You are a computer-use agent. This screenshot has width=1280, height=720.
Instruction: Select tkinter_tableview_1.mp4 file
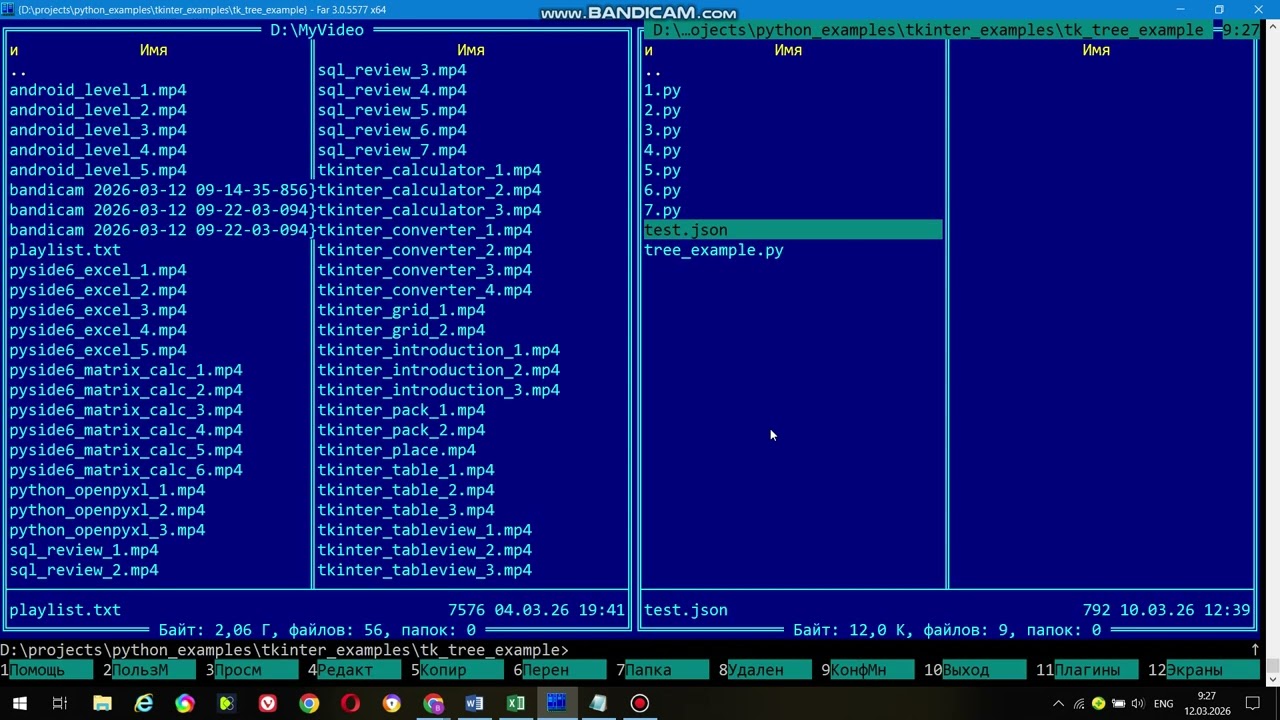425,530
